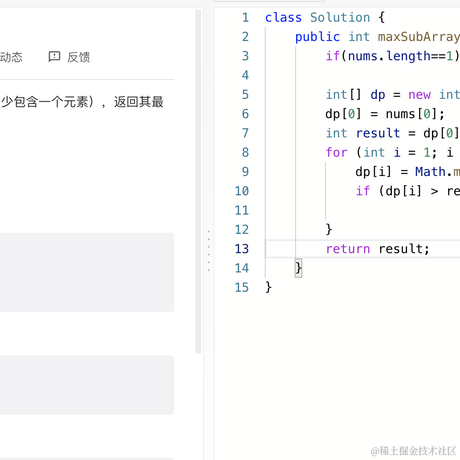This screenshot has height=460, width=460.
Task: Click final closing brace on line 15
Action: click(268, 287)
